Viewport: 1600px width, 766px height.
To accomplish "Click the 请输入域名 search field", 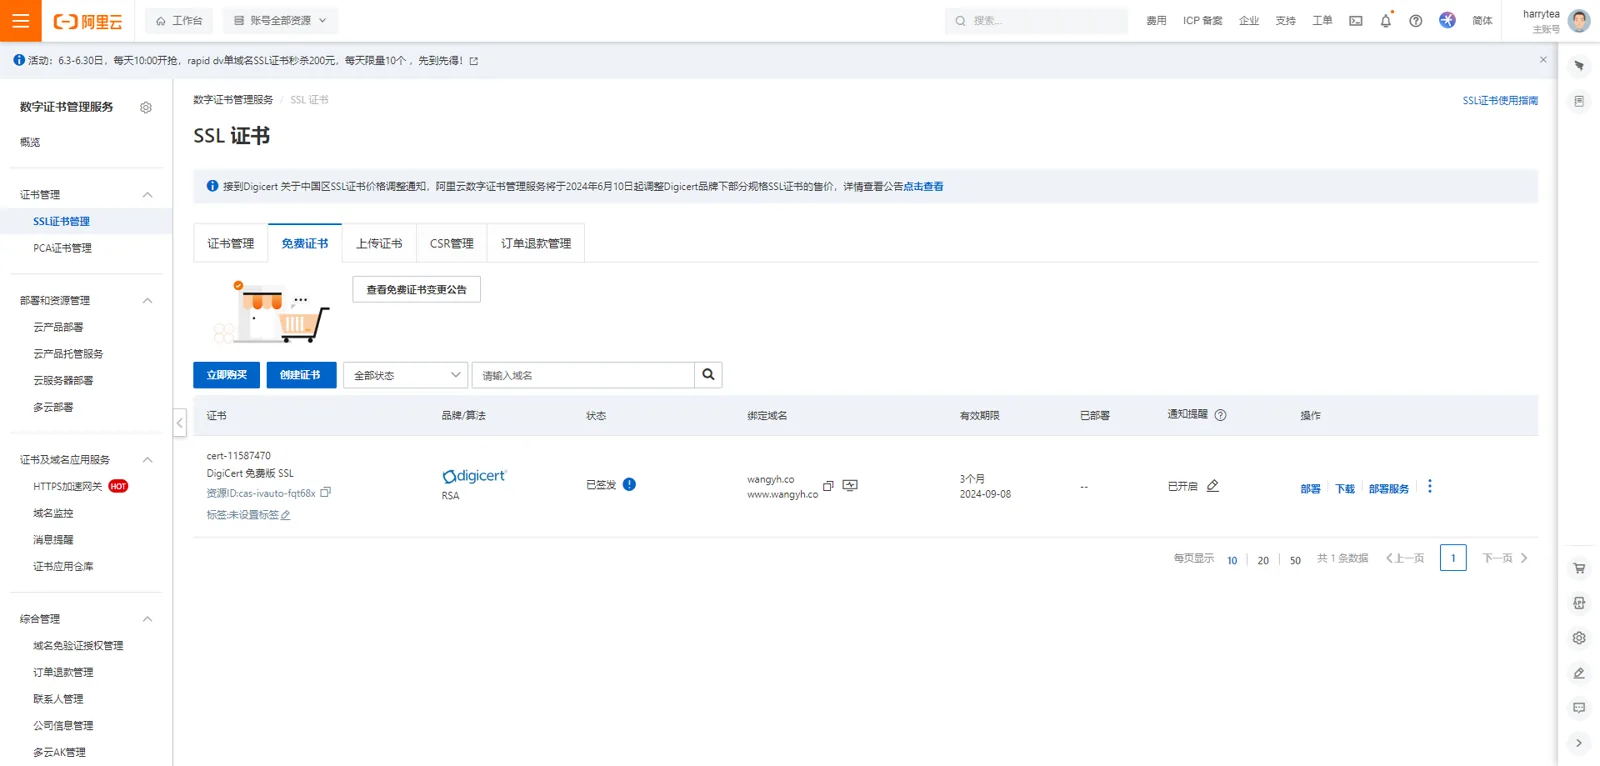I will (582, 375).
